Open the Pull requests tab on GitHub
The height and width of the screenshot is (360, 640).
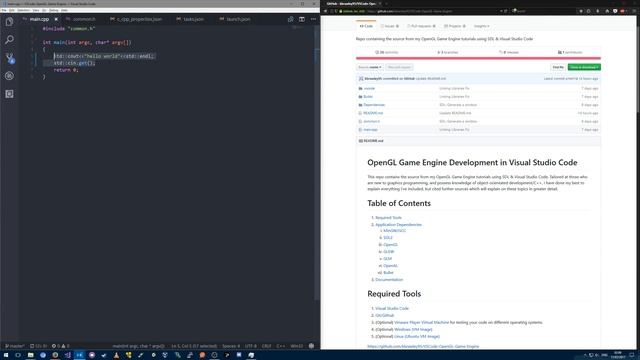(421, 26)
